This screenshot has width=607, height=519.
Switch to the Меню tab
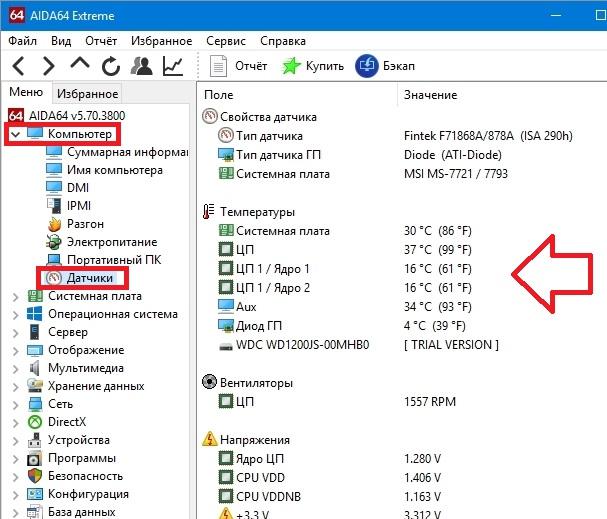[26, 92]
